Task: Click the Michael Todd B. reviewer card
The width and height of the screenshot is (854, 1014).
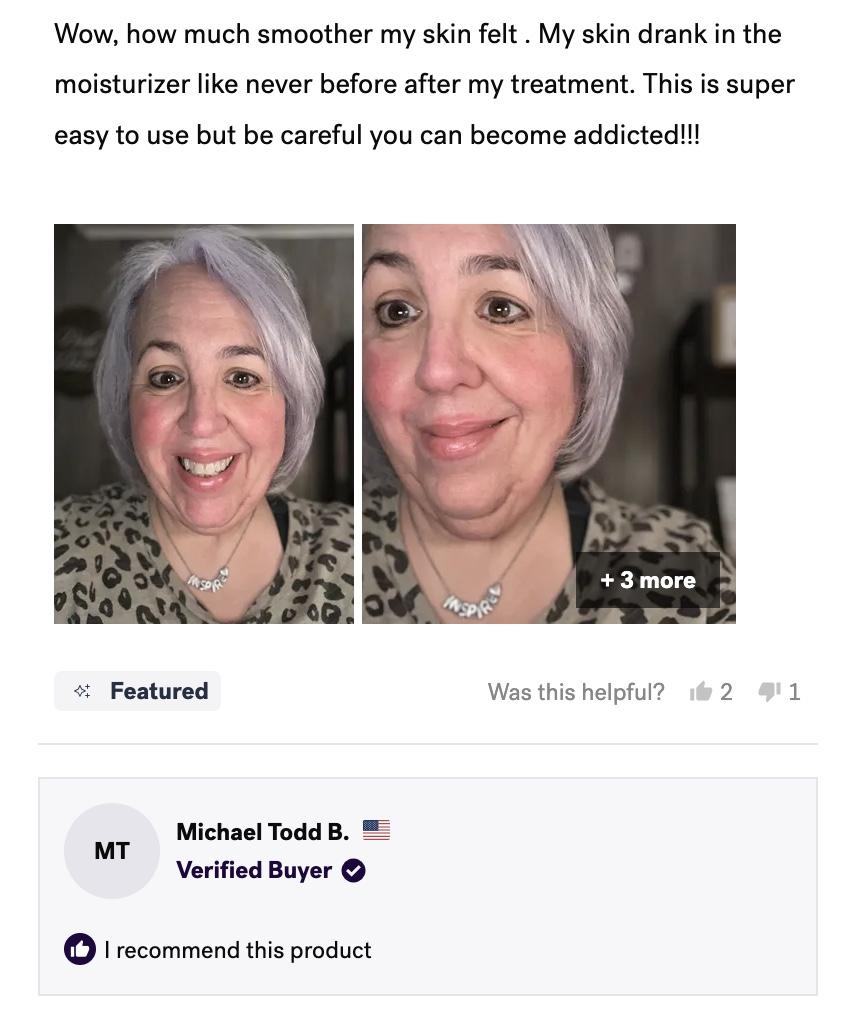Action: [427, 886]
